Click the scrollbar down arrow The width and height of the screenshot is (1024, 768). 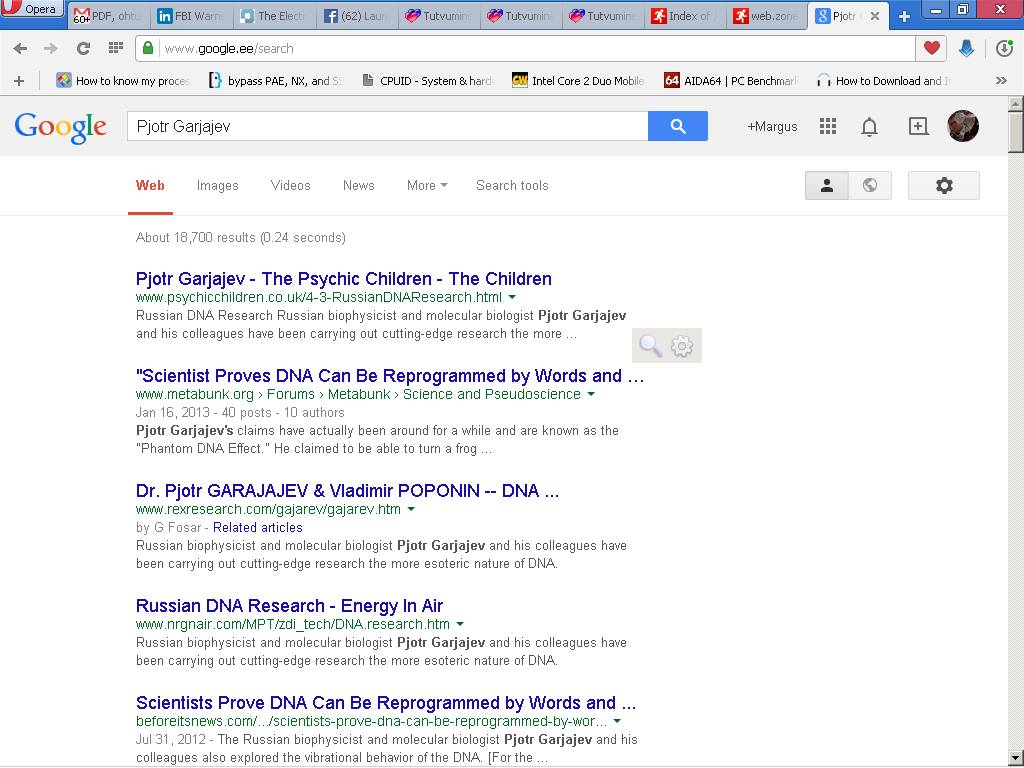(x=1016, y=758)
